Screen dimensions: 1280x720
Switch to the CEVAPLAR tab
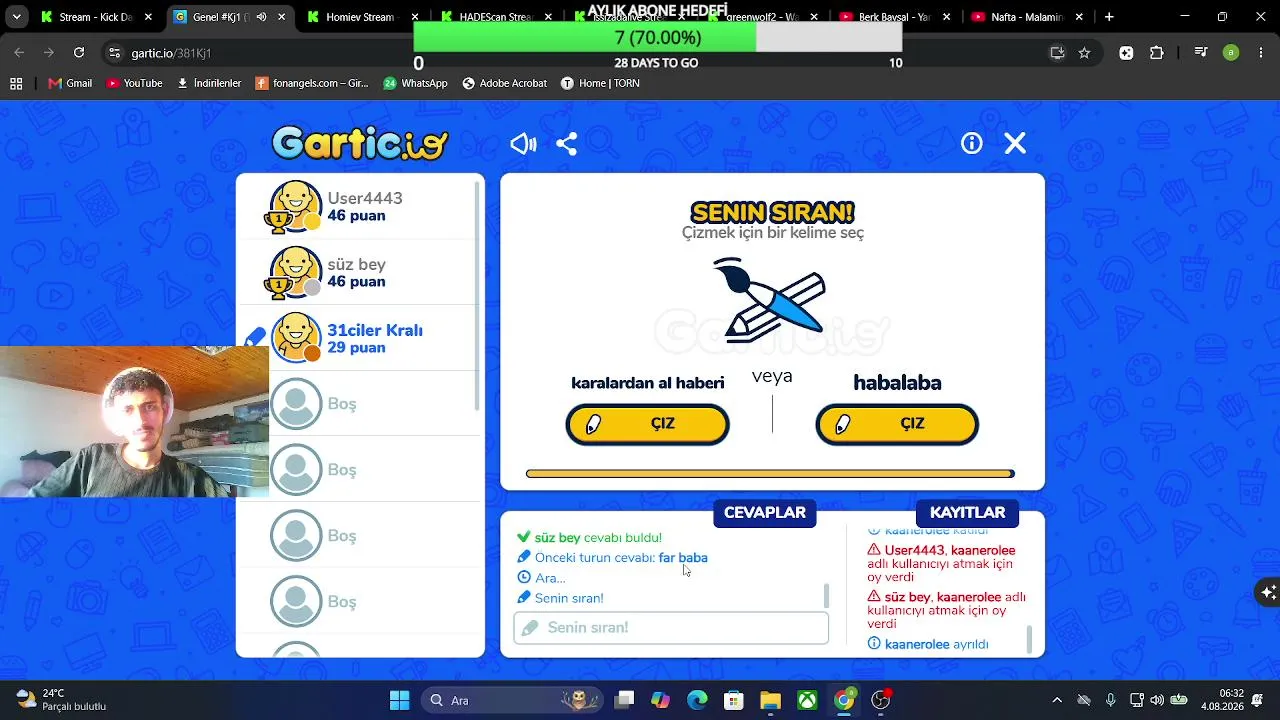[765, 513]
